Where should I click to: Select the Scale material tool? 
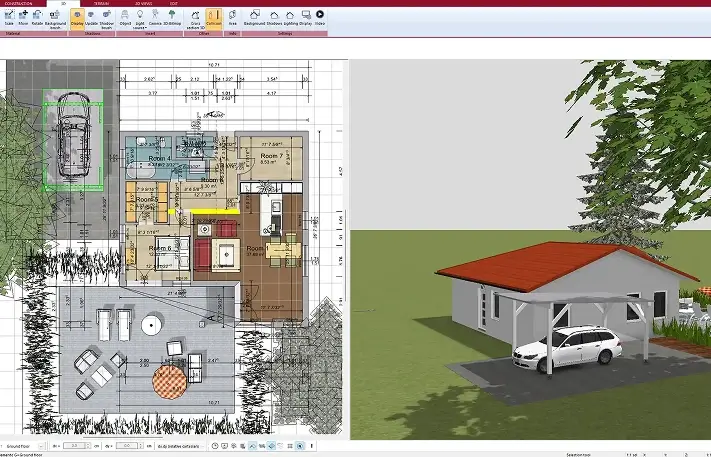9,18
